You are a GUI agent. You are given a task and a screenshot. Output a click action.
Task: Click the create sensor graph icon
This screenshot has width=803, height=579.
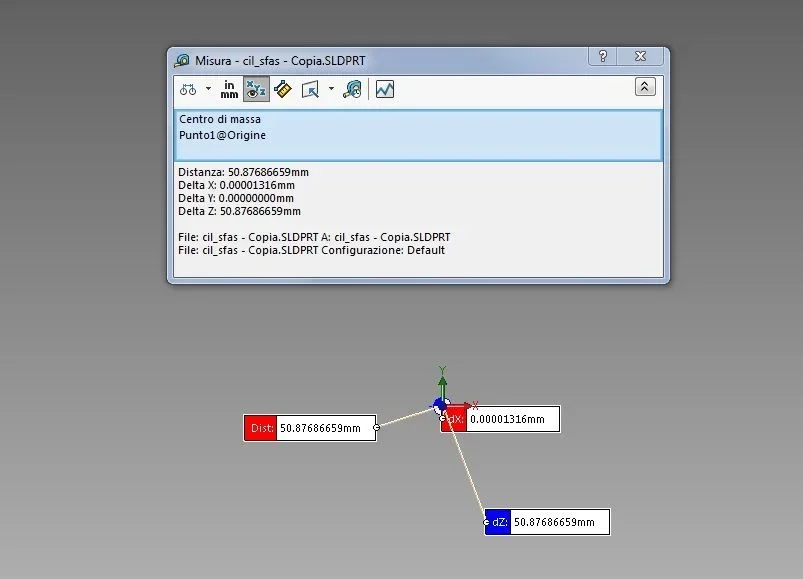click(x=385, y=89)
